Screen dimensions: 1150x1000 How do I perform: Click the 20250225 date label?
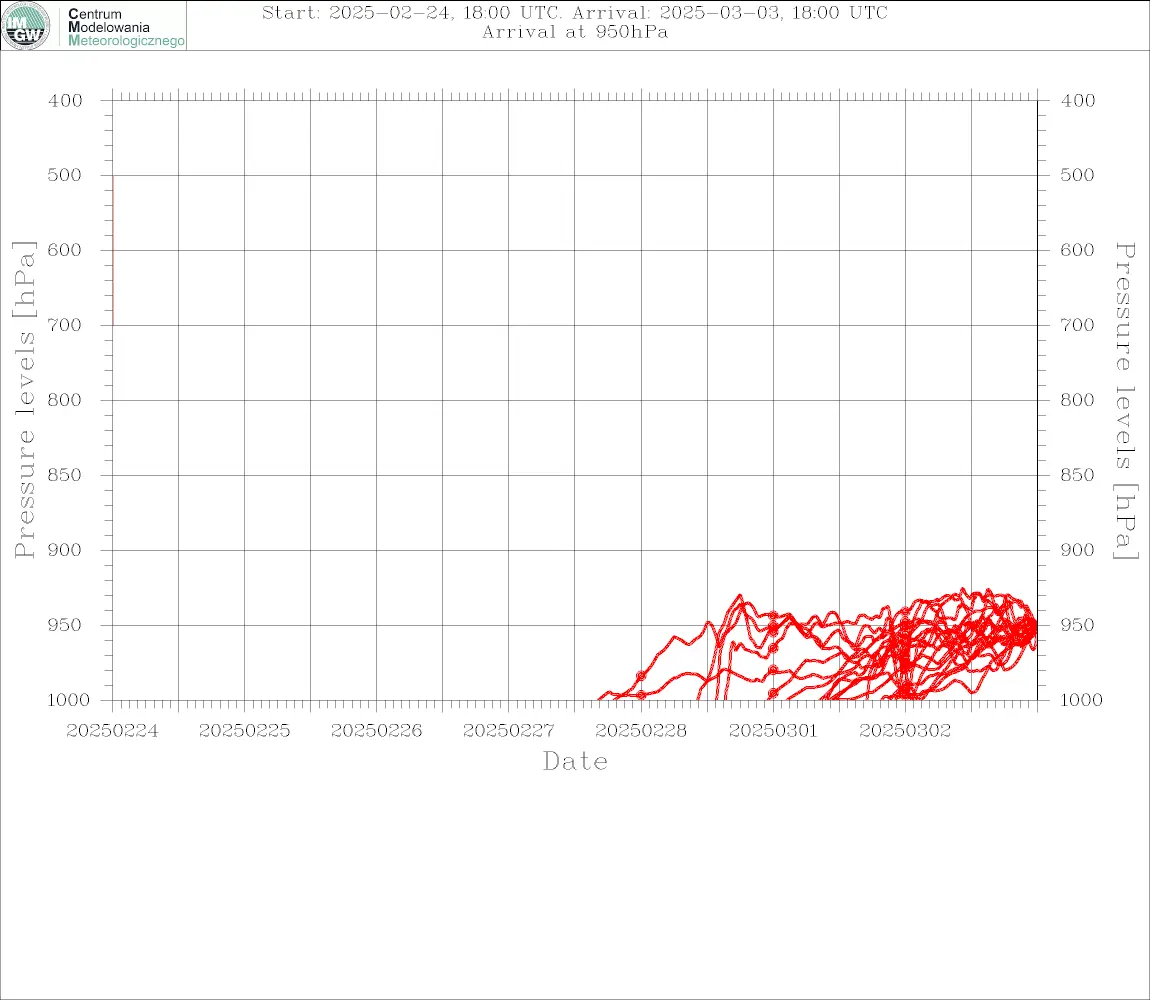coord(244,731)
